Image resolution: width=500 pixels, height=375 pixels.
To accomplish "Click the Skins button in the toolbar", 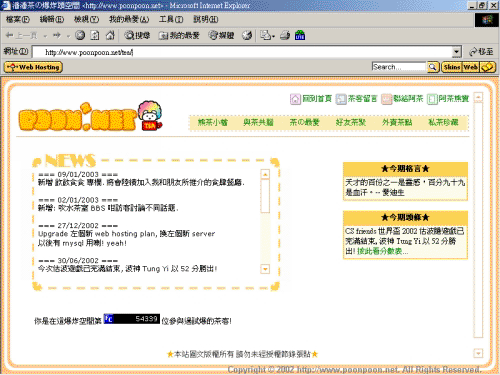I will [x=452, y=67].
